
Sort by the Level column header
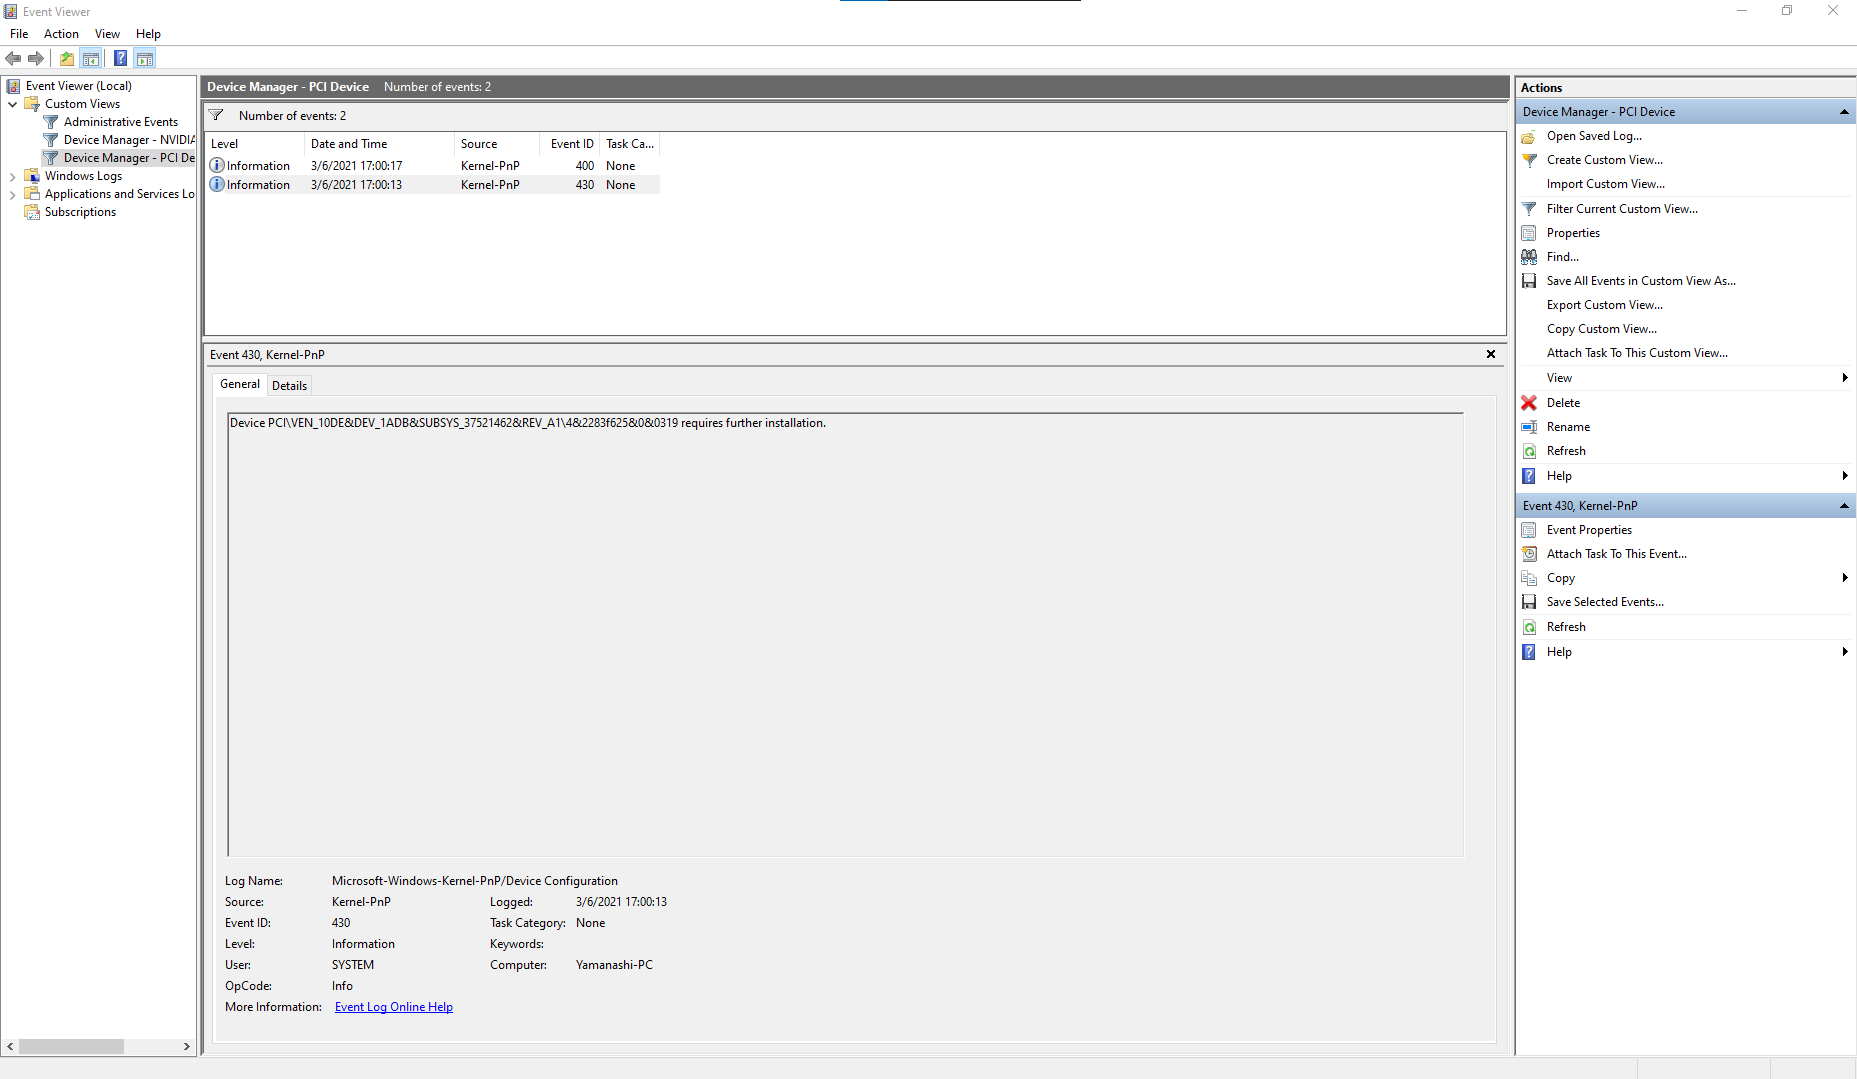coord(255,144)
